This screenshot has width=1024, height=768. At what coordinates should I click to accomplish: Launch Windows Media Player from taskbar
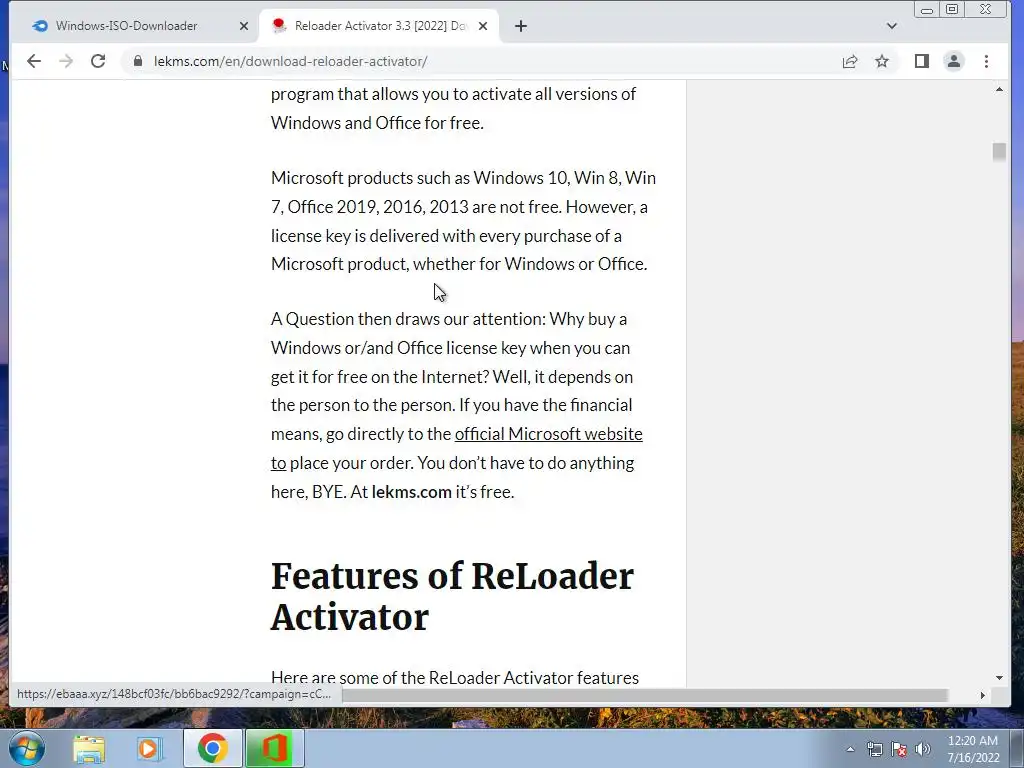(150, 748)
